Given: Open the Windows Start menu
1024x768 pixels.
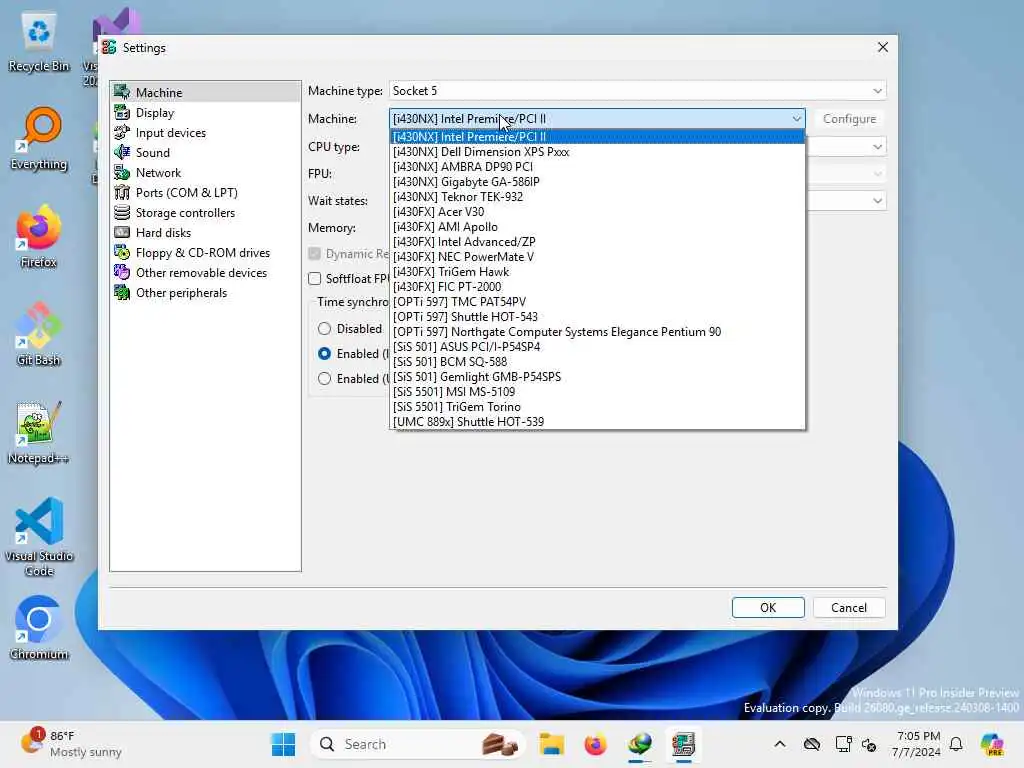Looking at the screenshot, I should [x=283, y=744].
